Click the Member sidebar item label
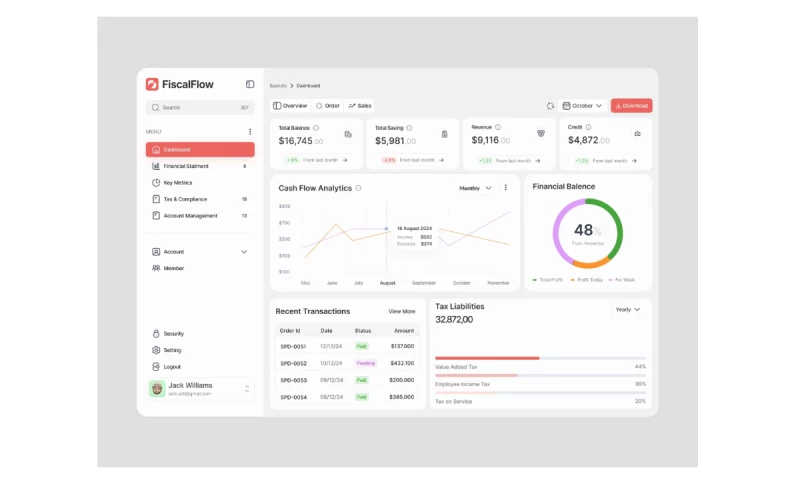This screenshot has width=800, height=480. point(173,268)
